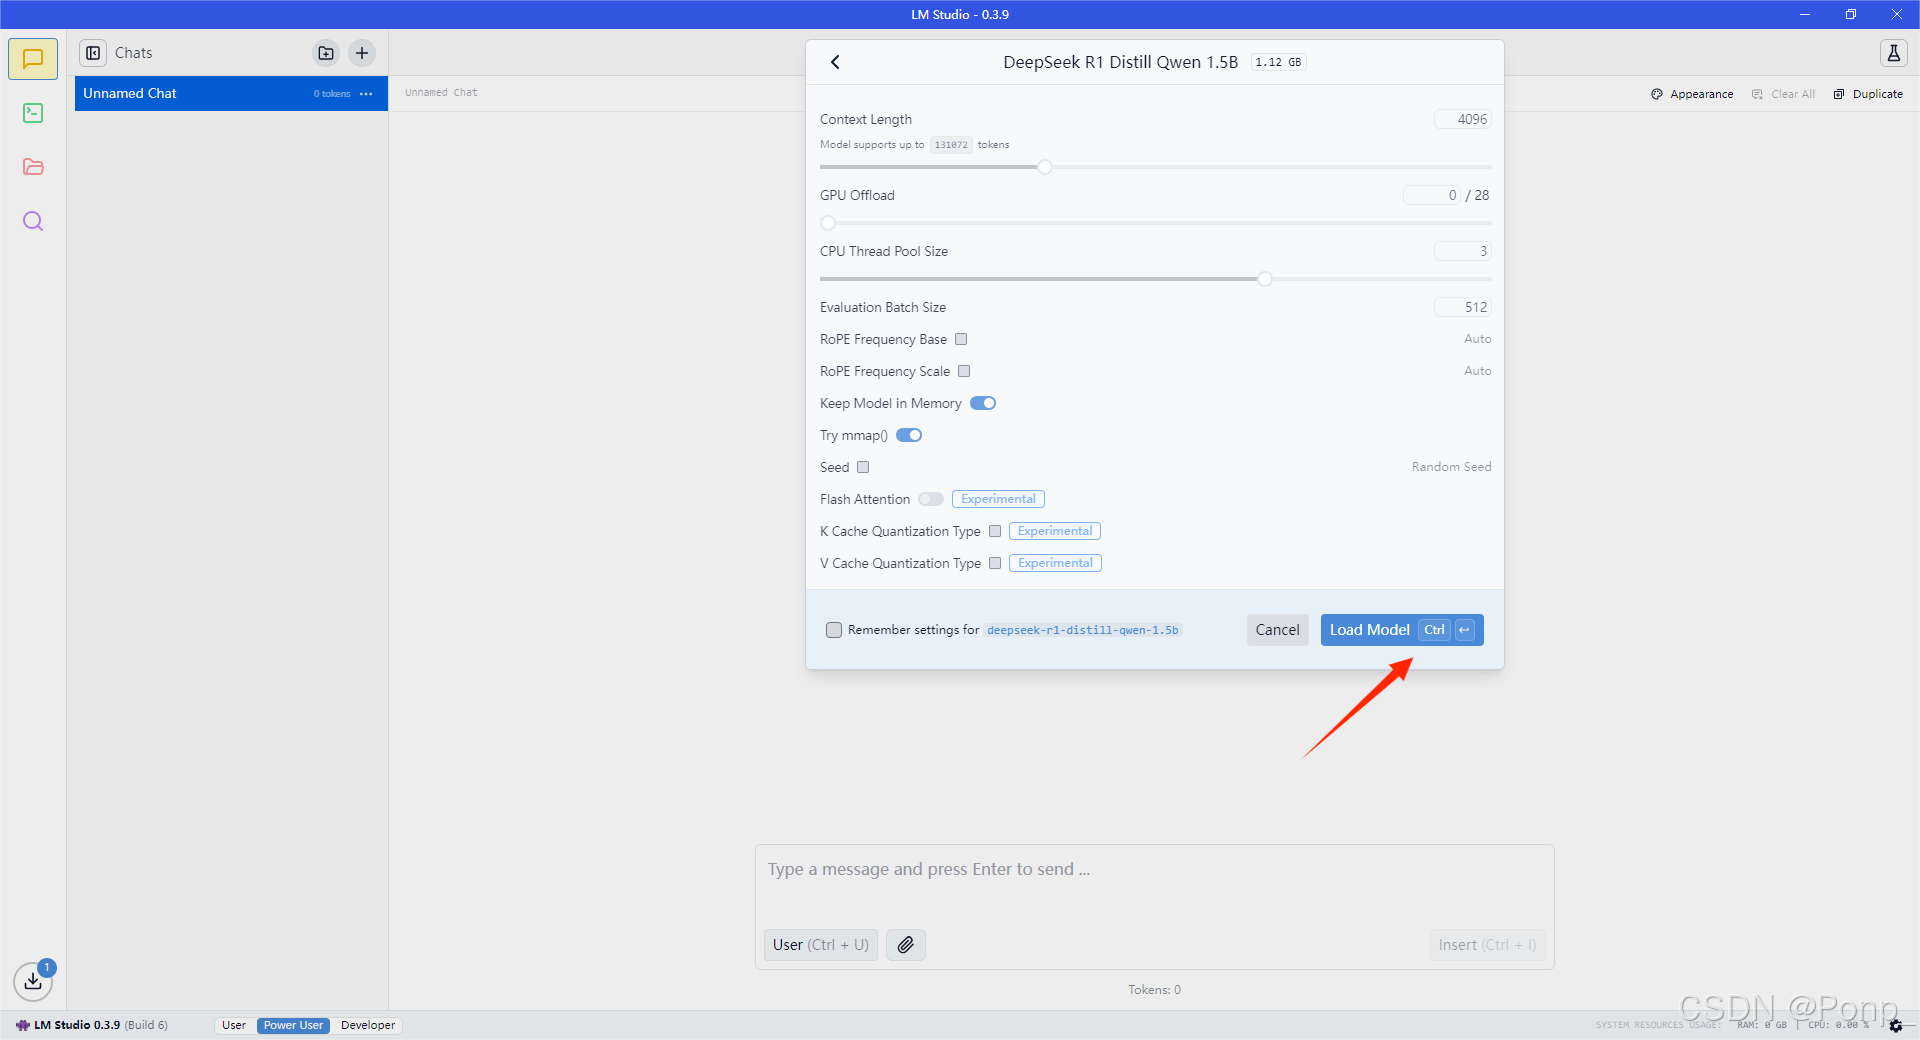
Task: Click the Enter key icon on Load Model
Action: point(1465,630)
